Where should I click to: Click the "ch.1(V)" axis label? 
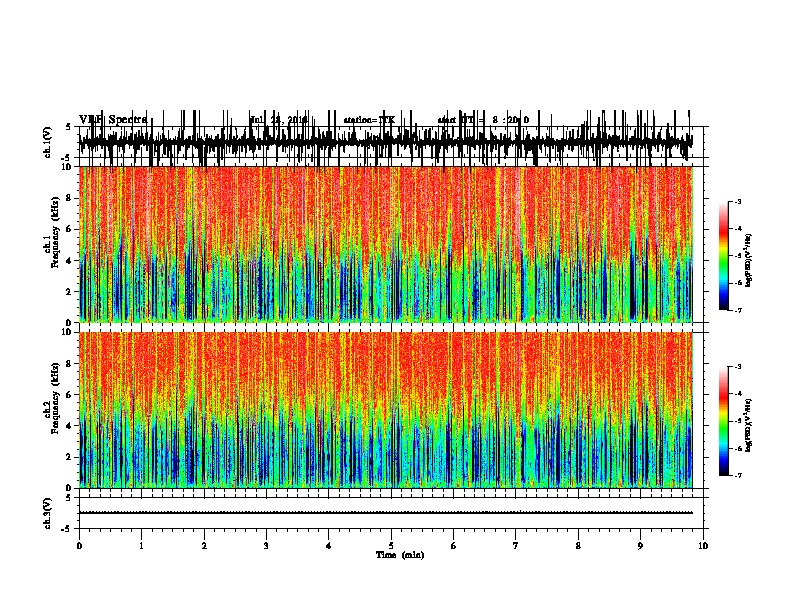coord(48,142)
